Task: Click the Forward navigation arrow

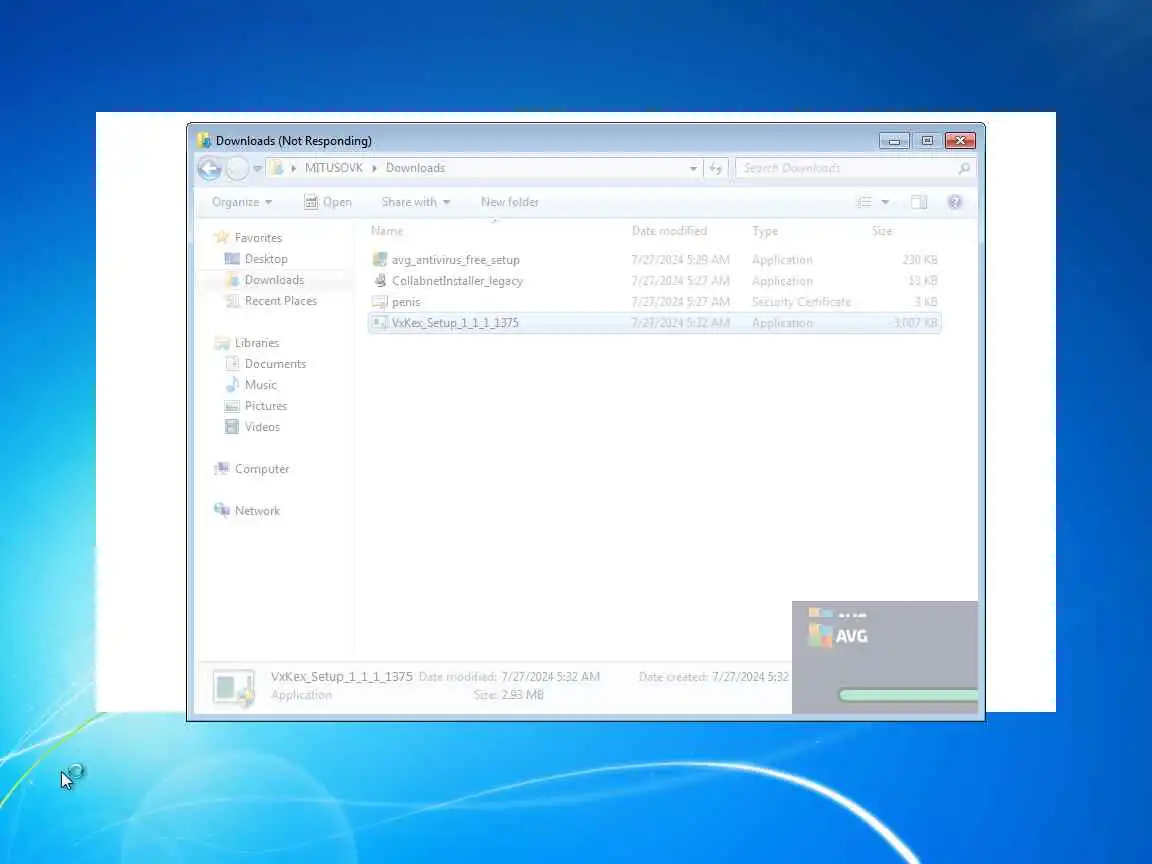Action: pos(237,169)
